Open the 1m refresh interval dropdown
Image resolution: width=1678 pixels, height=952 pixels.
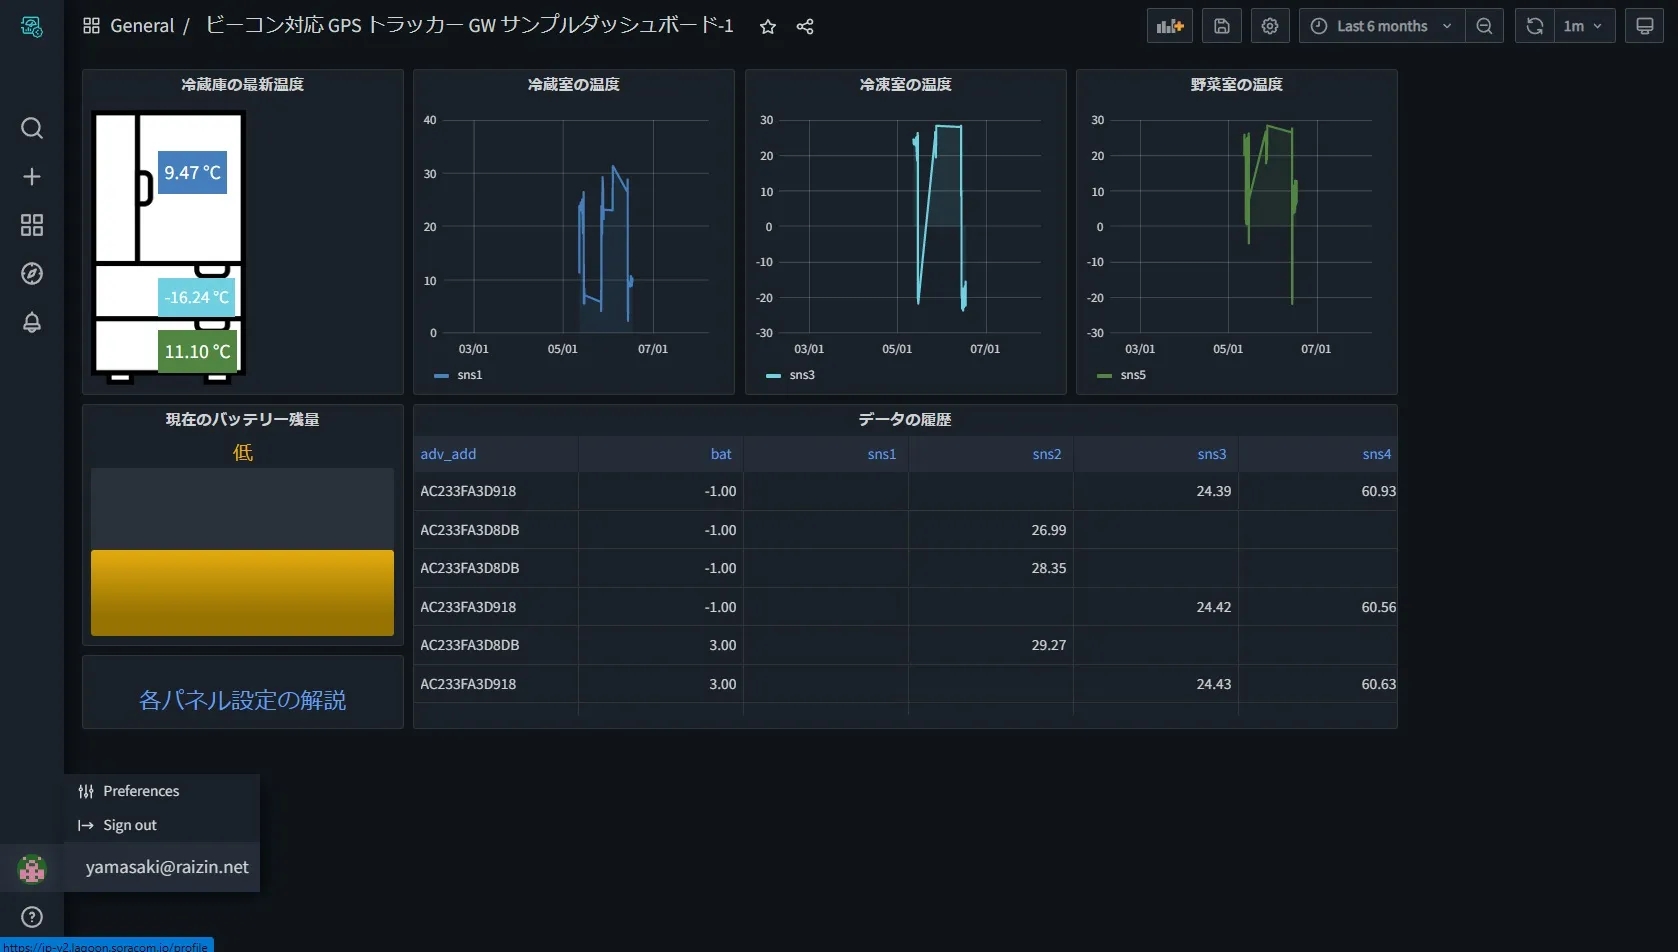[x=1584, y=26]
